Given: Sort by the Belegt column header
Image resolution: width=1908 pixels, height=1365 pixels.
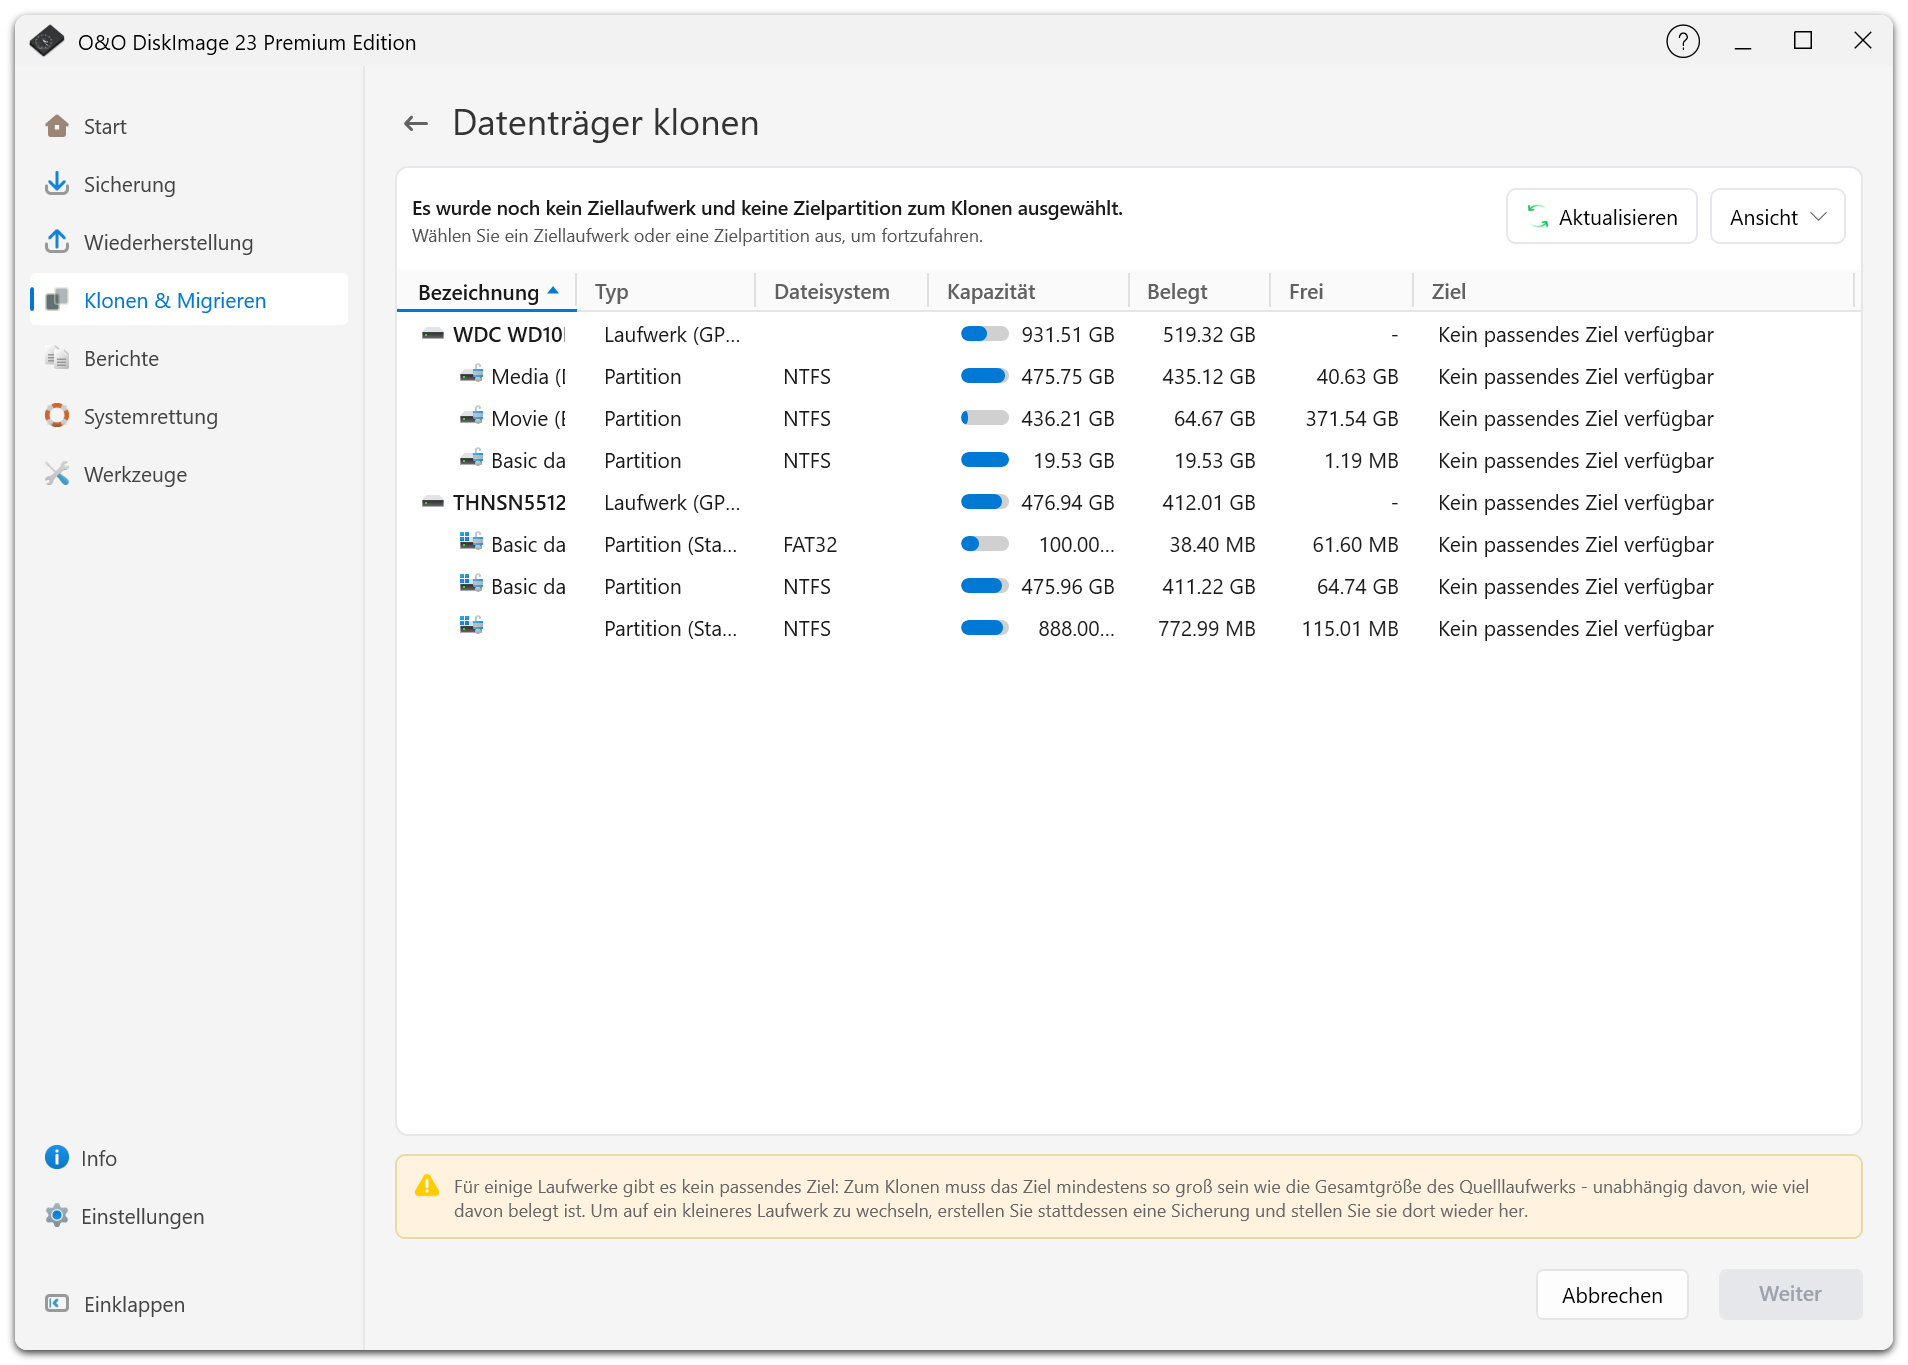Looking at the screenshot, I should coord(1199,292).
